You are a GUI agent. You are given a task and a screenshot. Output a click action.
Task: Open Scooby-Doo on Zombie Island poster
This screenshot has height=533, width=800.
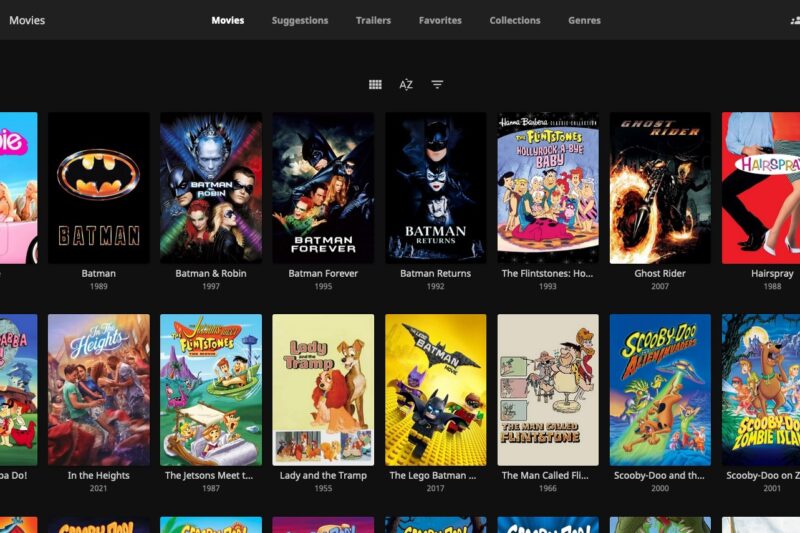(x=761, y=390)
